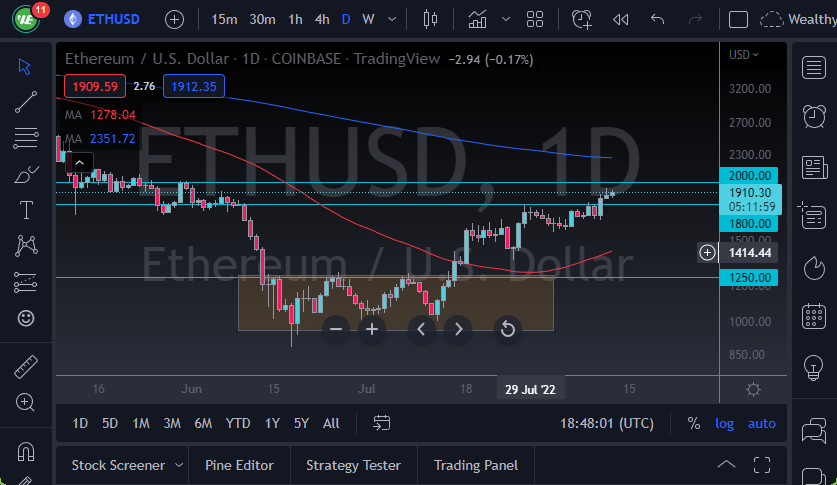This screenshot has width=837, height=485.
Task: Toggle magnet mode snapping
Action: [26, 452]
